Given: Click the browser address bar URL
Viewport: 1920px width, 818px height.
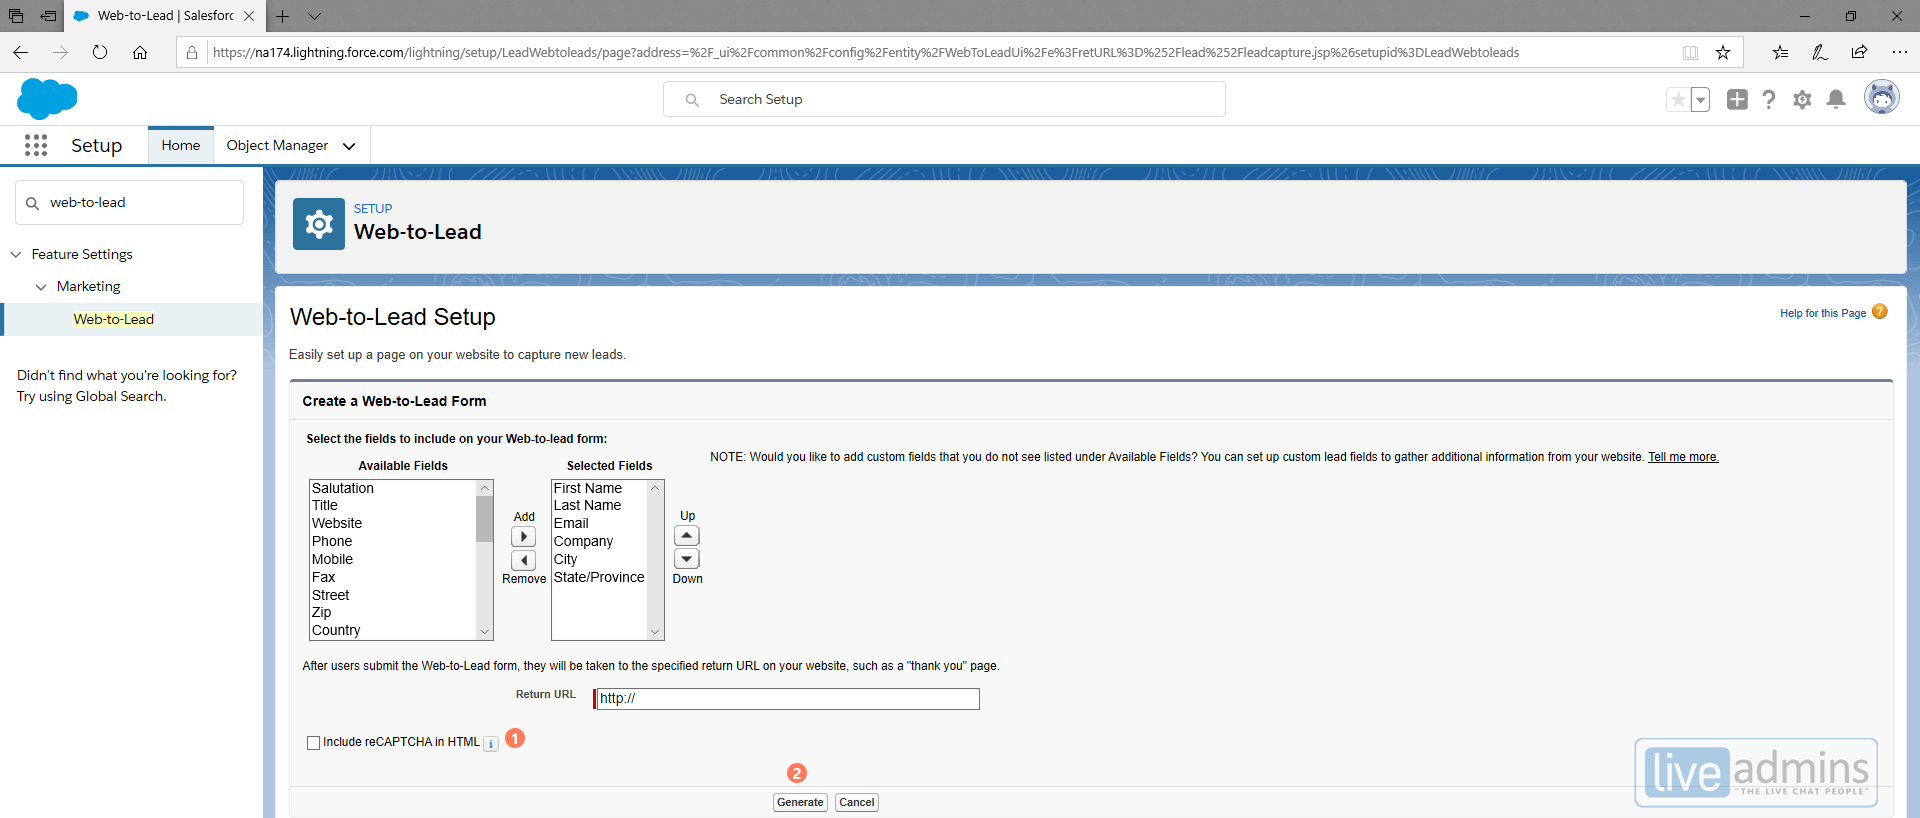Looking at the screenshot, I should coord(866,52).
